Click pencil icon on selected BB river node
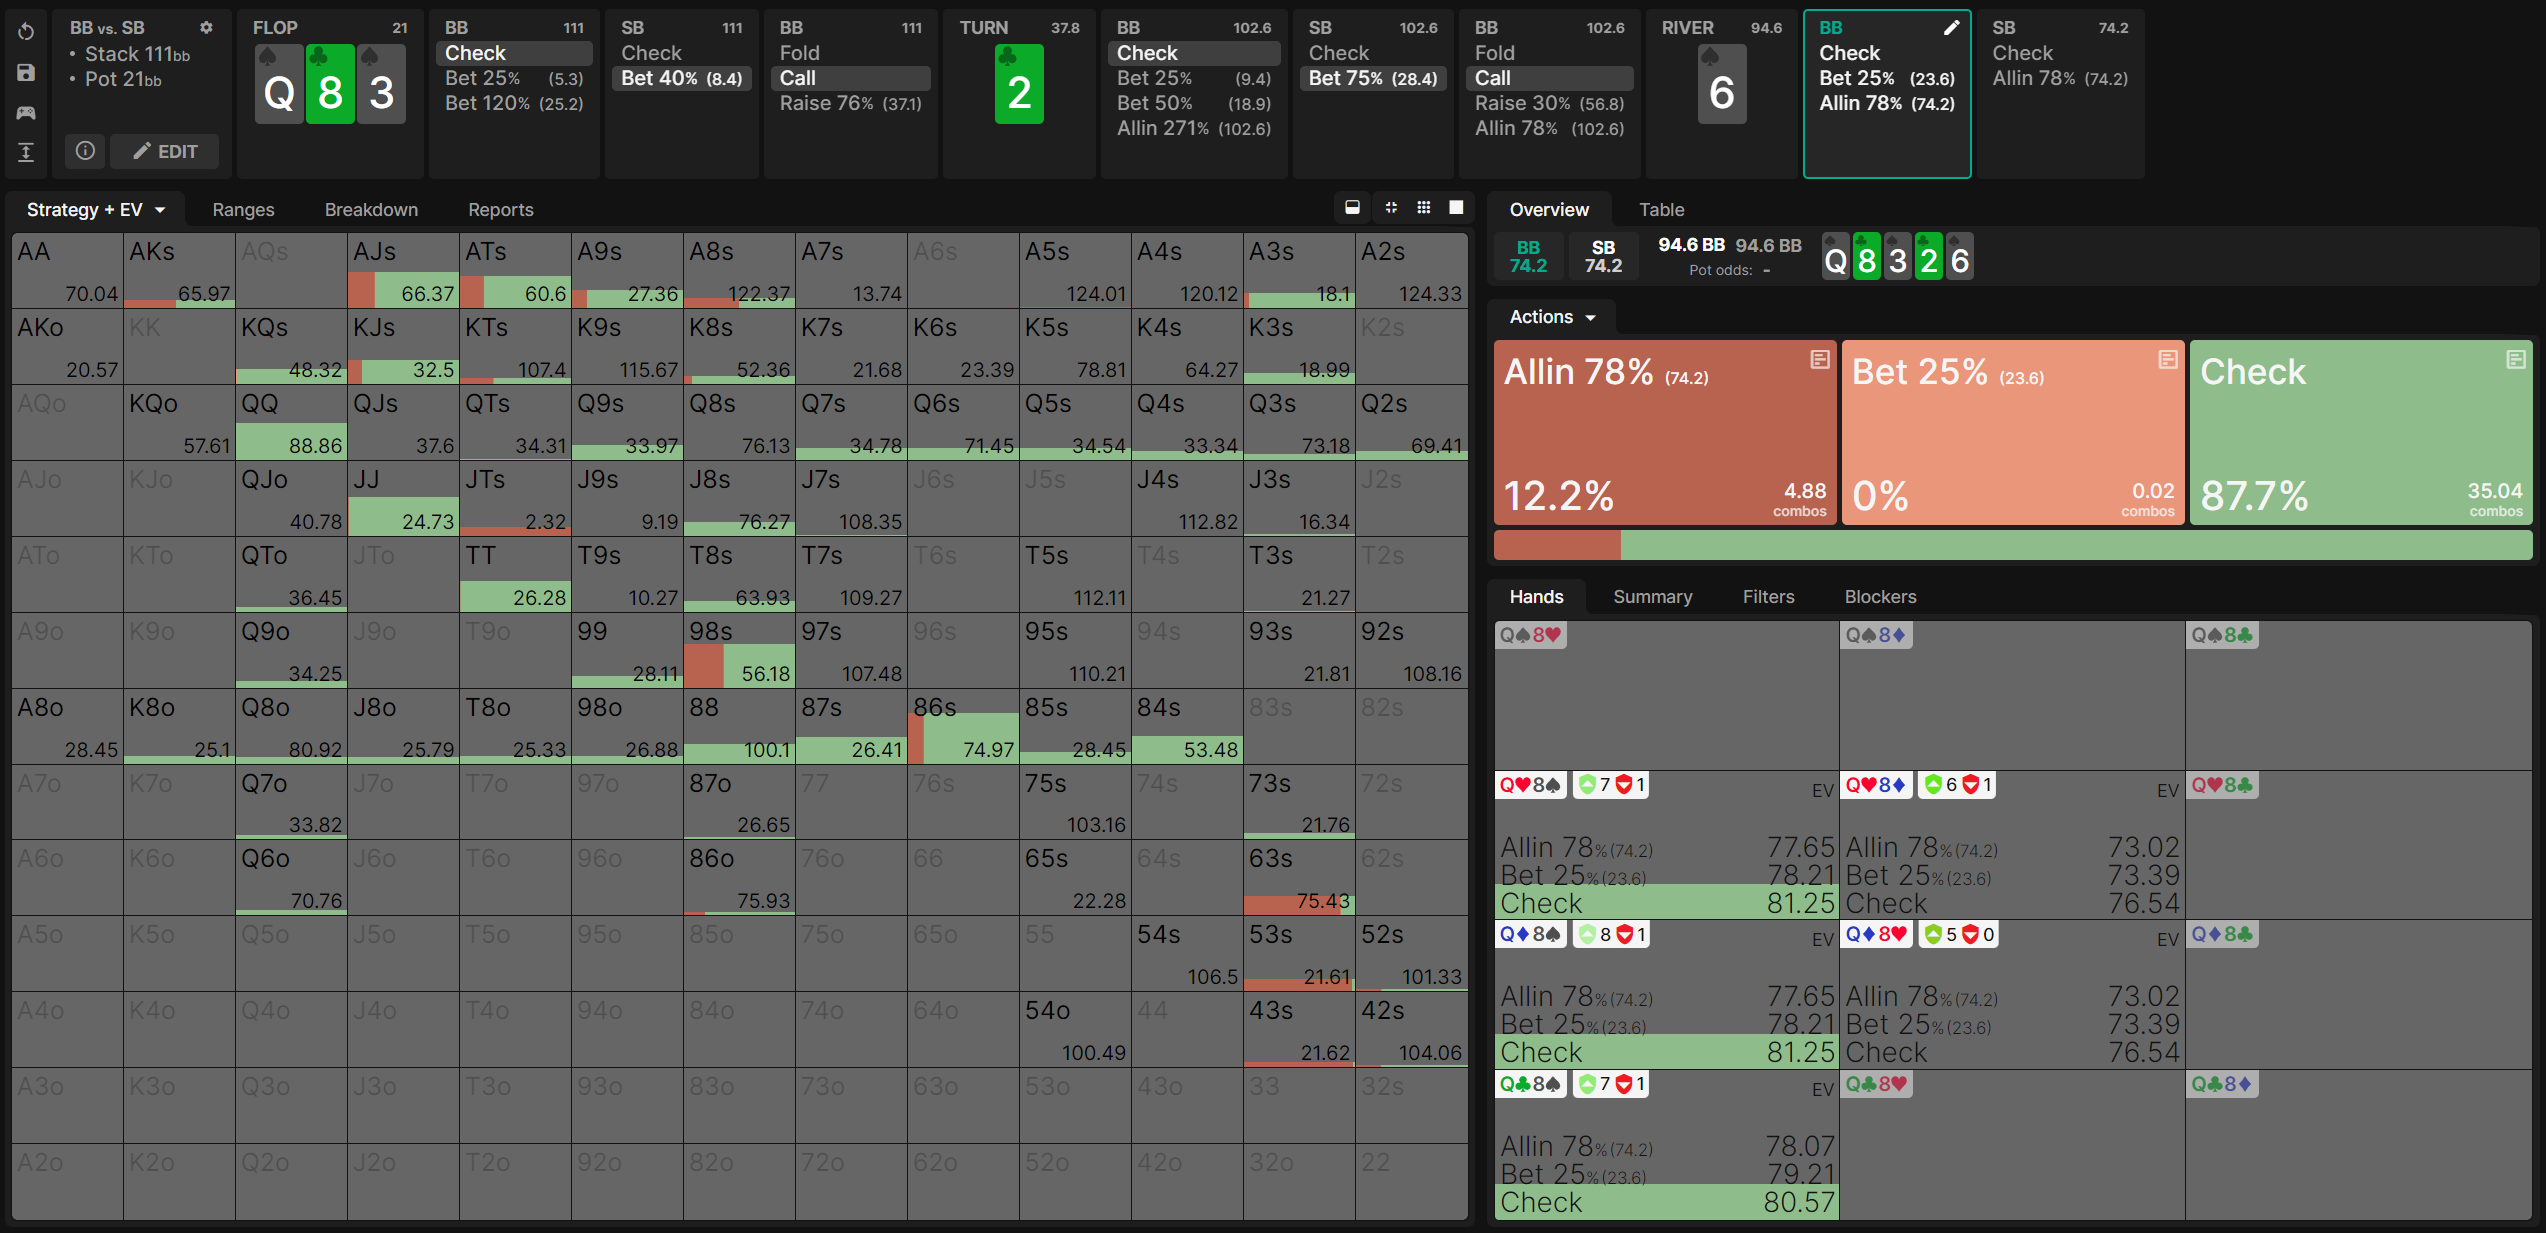Viewport: 2546px width, 1233px height. pos(1951,28)
